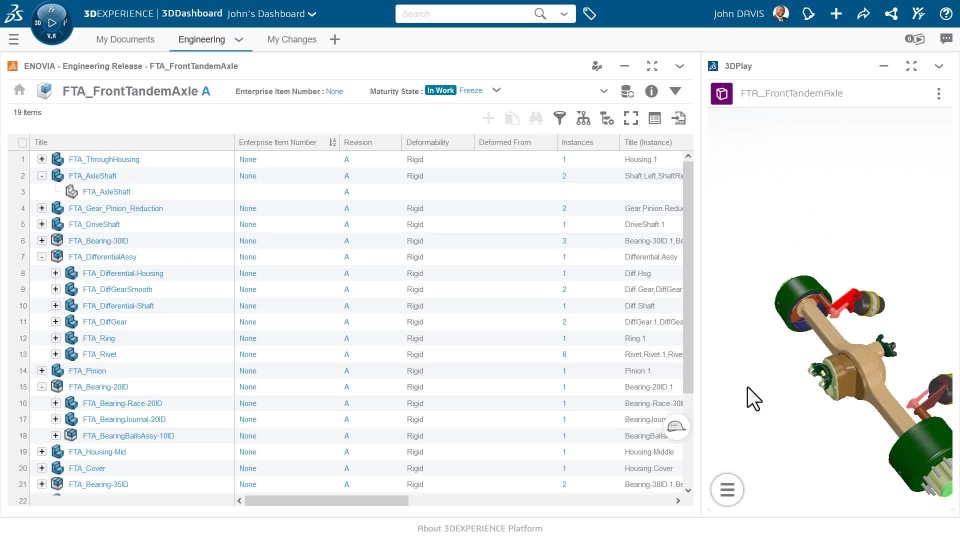
Task: Click the share arrow icon in header
Action: tap(863, 14)
